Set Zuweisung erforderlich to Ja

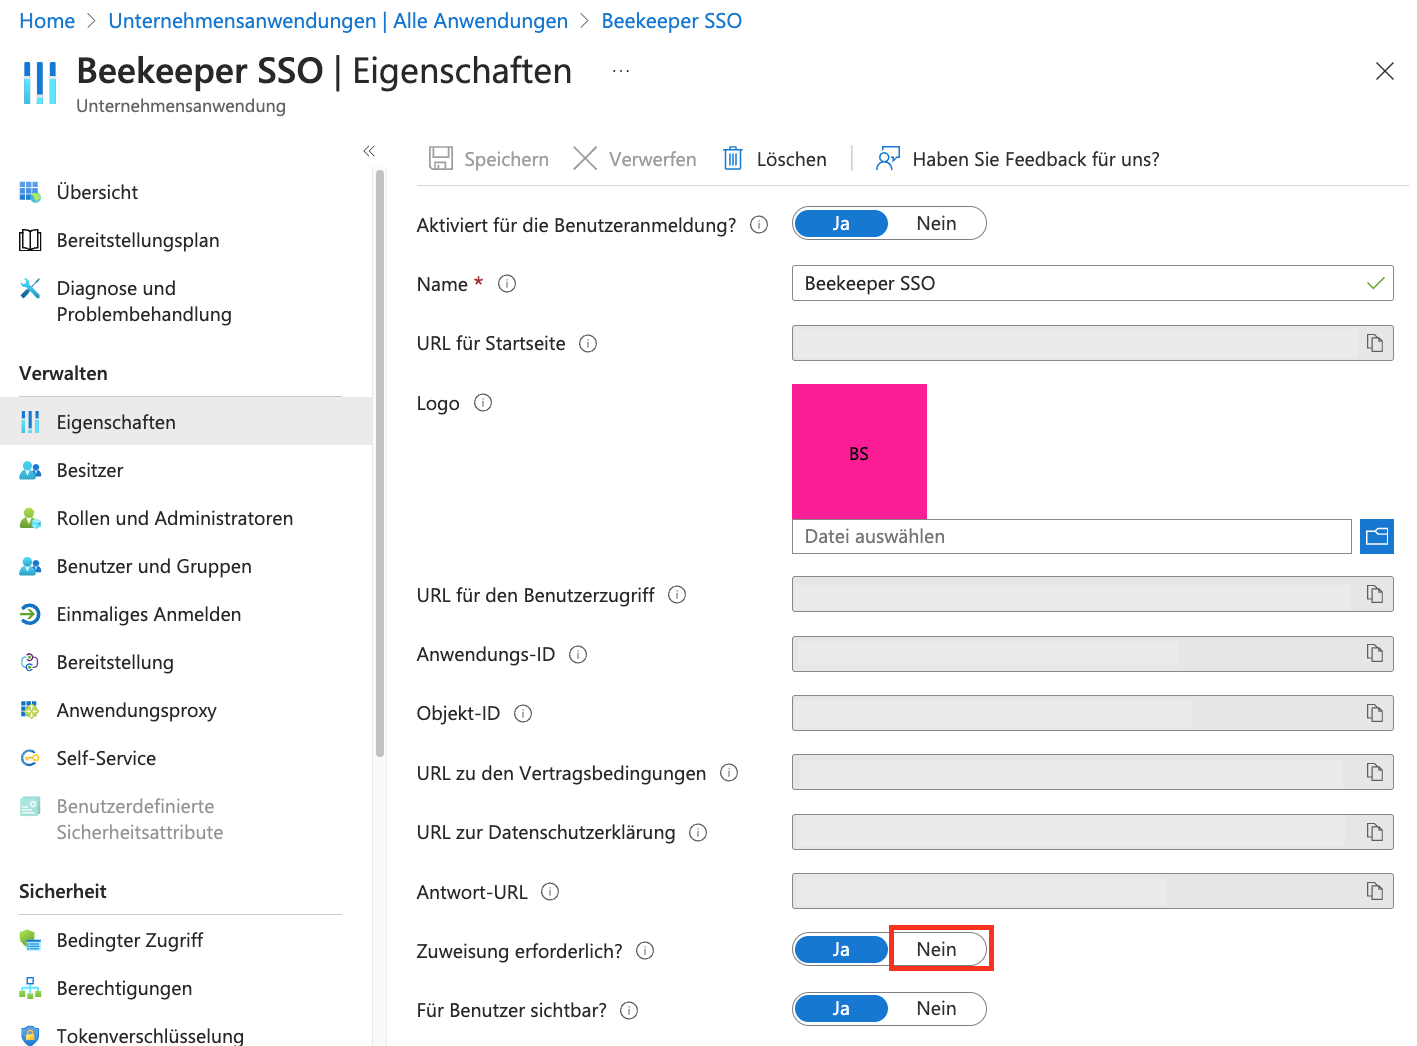841,949
